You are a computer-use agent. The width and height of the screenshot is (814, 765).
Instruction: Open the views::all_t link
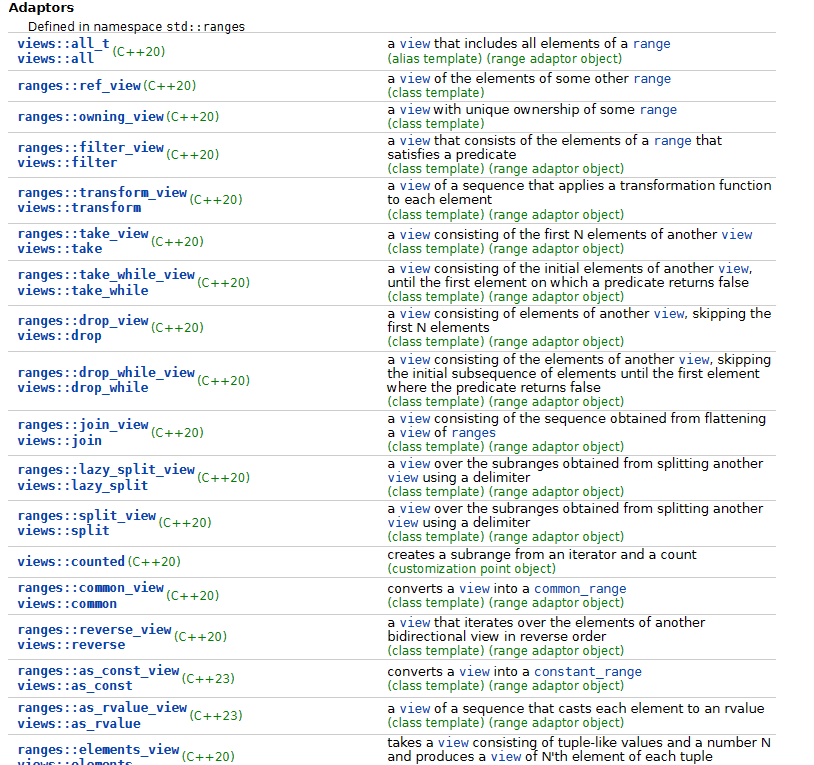point(64,43)
